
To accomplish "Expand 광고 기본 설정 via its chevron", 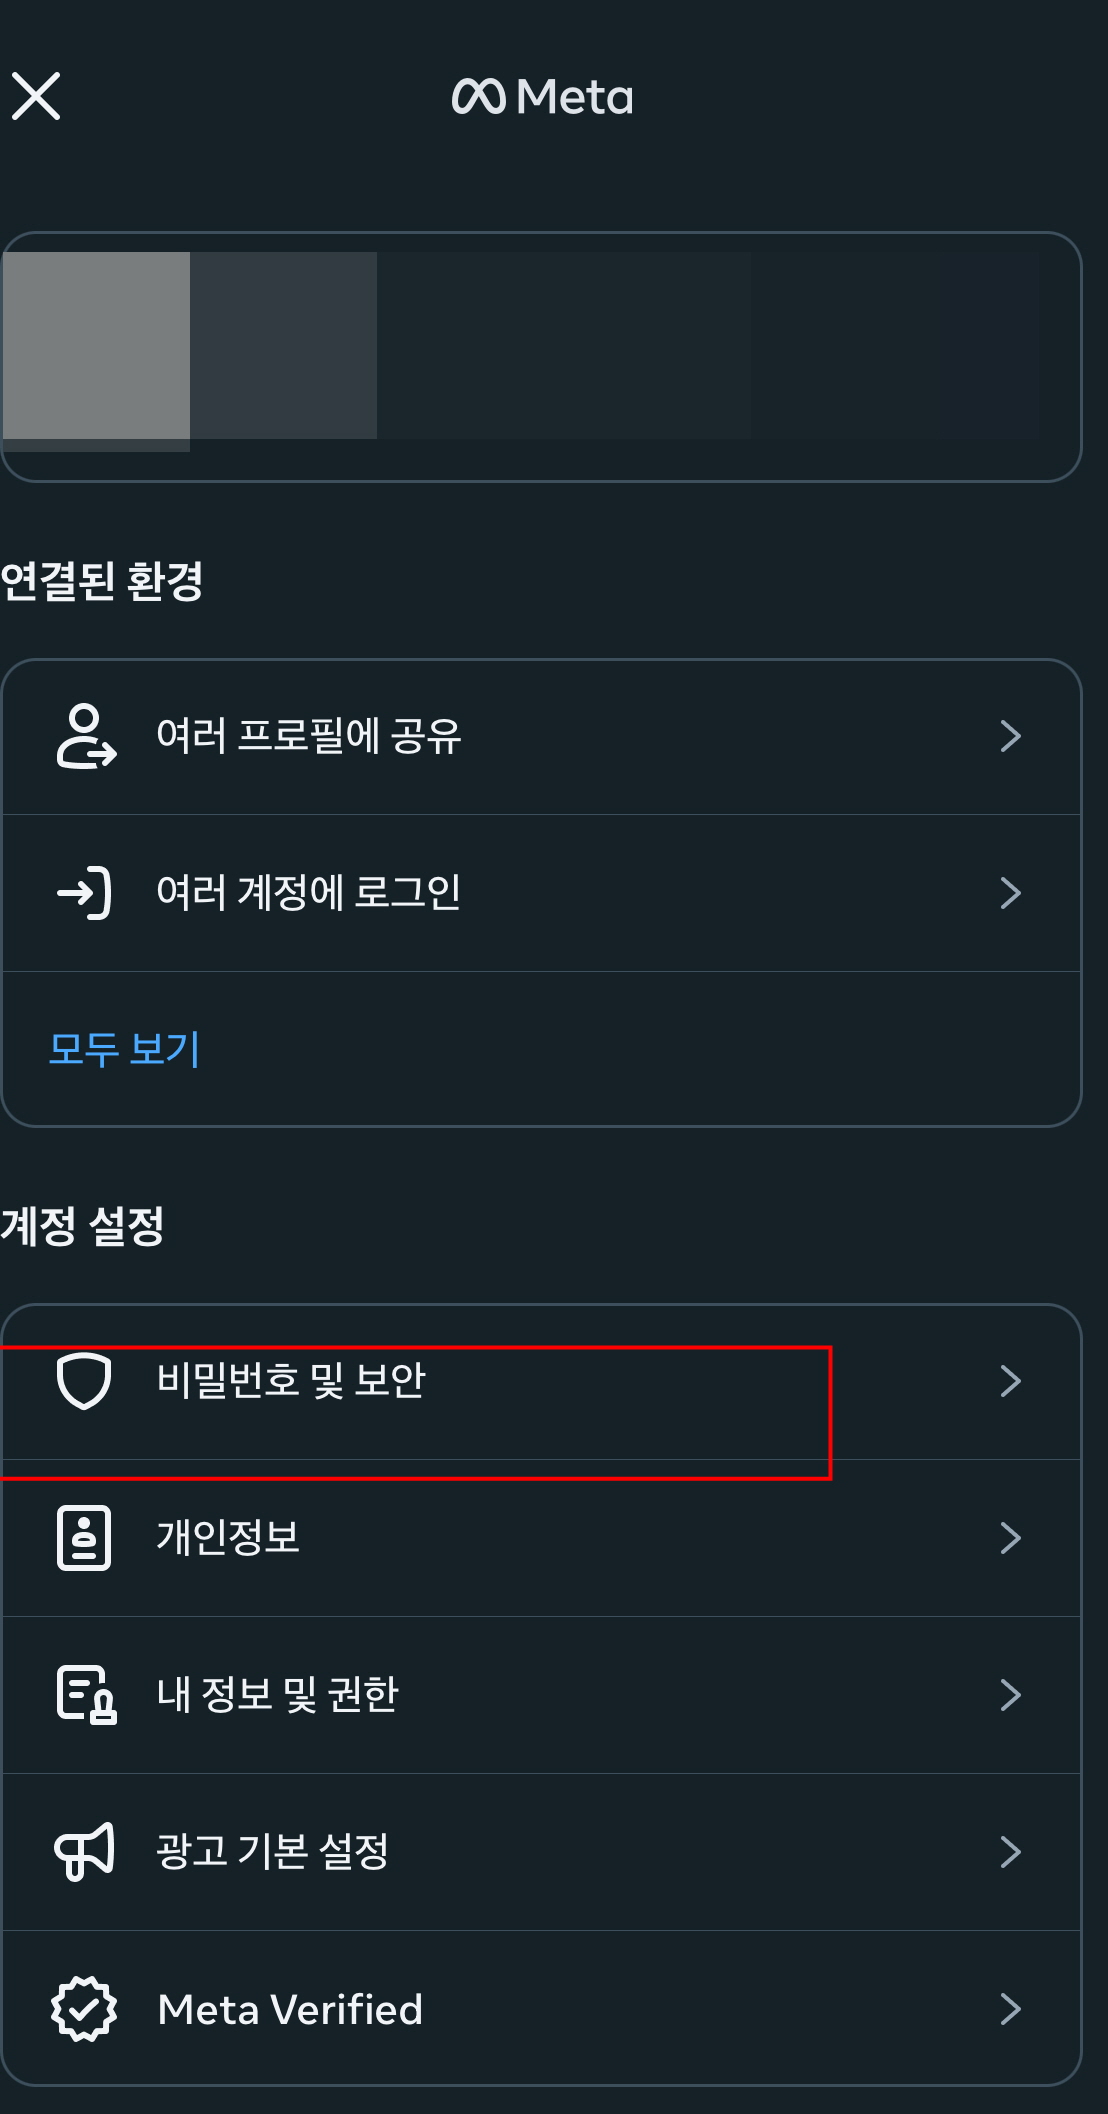I will (1012, 1853).
